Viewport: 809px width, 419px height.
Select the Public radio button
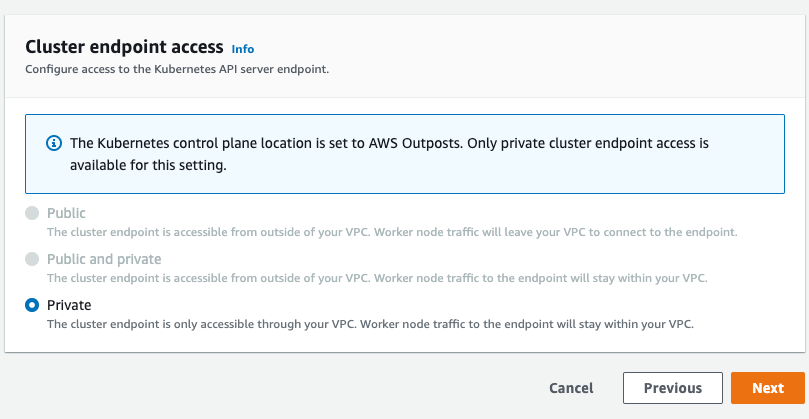[x=32, y=213]
